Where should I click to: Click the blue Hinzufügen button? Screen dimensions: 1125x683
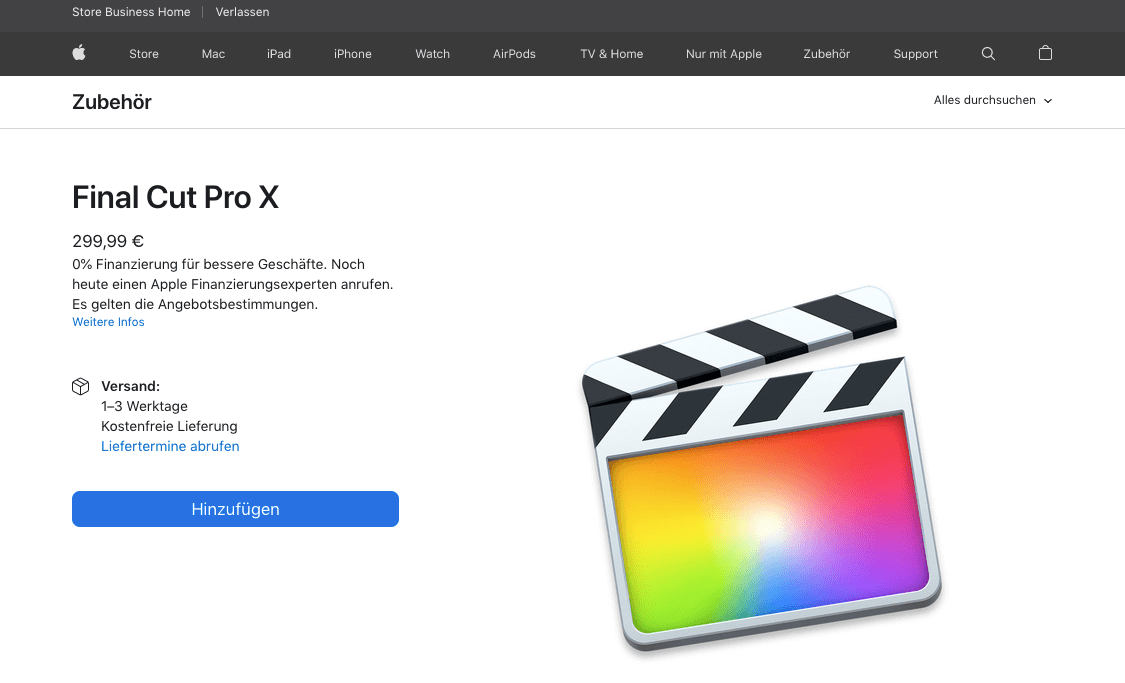(x=235, y=509)
